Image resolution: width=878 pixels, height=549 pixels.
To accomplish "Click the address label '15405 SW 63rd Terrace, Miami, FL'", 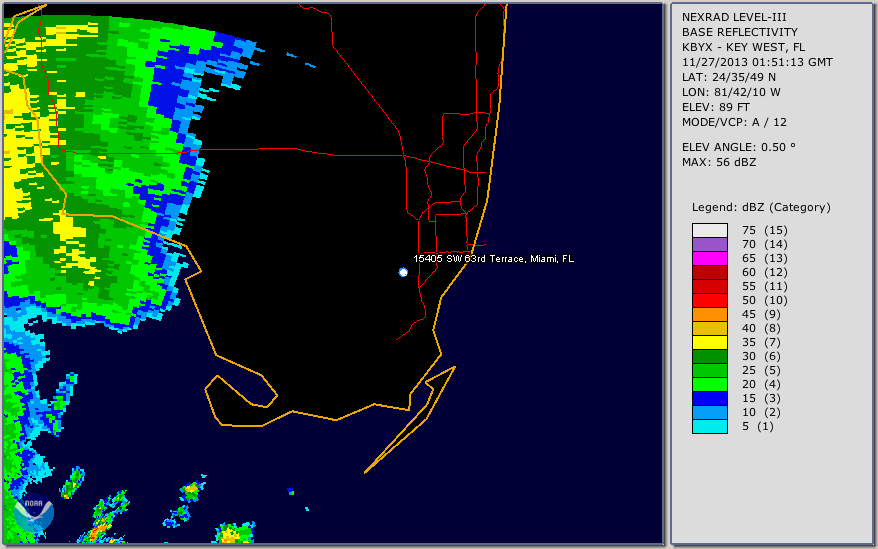I will (x=493, y=259).
